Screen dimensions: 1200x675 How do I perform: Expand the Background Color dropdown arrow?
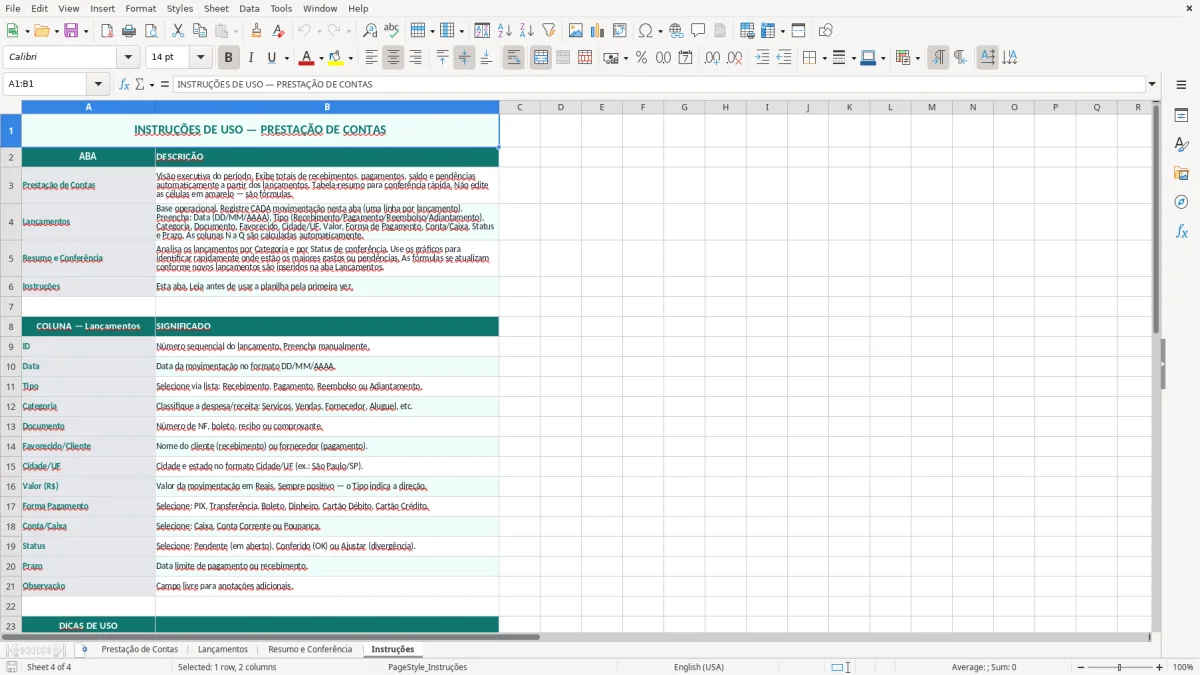coord(350,58)
